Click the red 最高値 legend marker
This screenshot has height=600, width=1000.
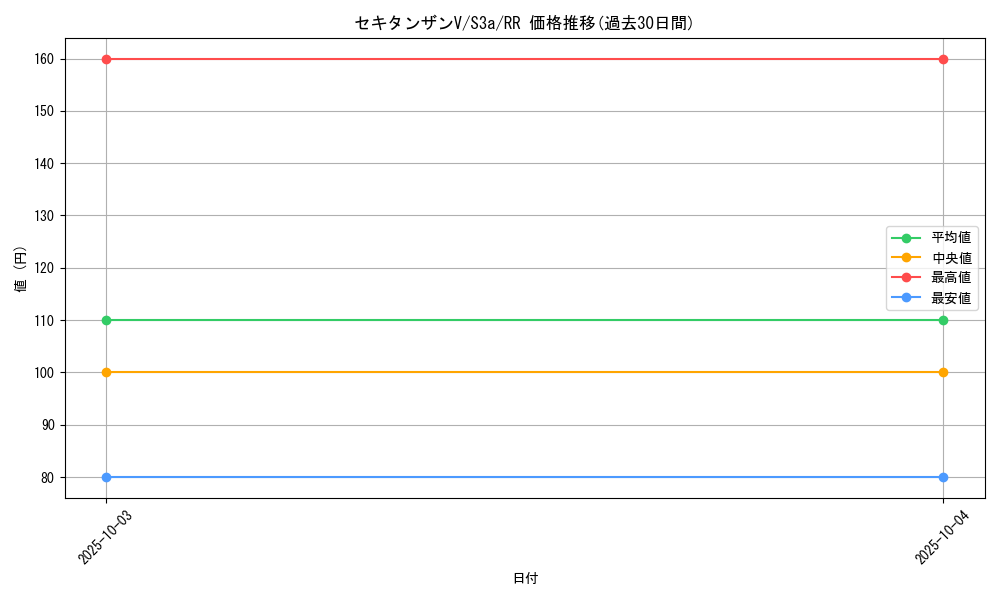tap(907, 278)
